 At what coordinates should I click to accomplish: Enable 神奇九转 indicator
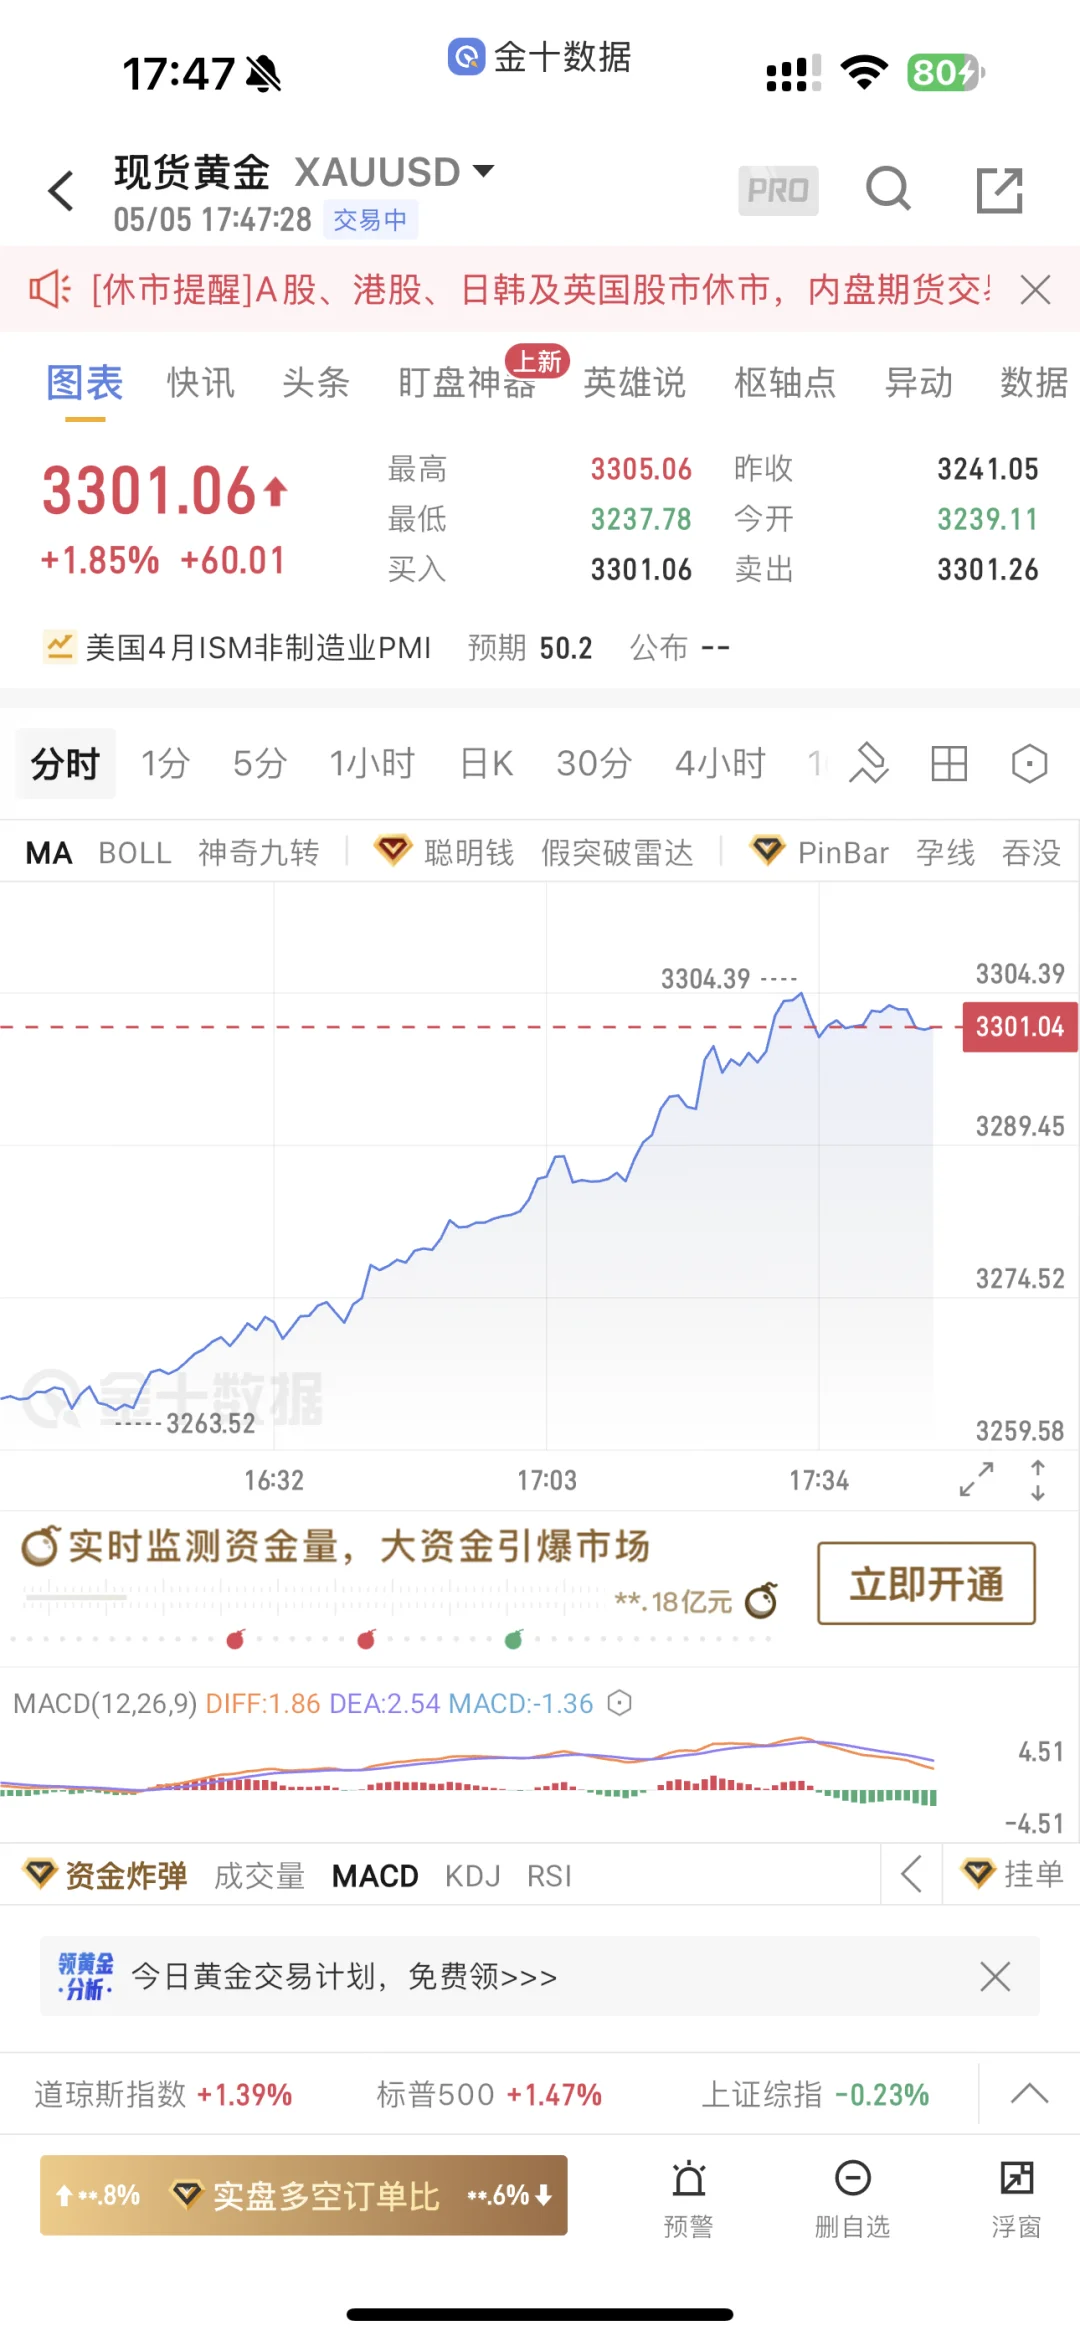point(259,853)
